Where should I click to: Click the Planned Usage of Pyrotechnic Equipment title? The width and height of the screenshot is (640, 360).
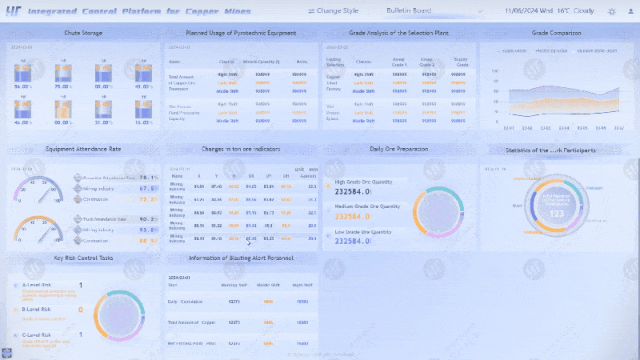tap(241, 33)
